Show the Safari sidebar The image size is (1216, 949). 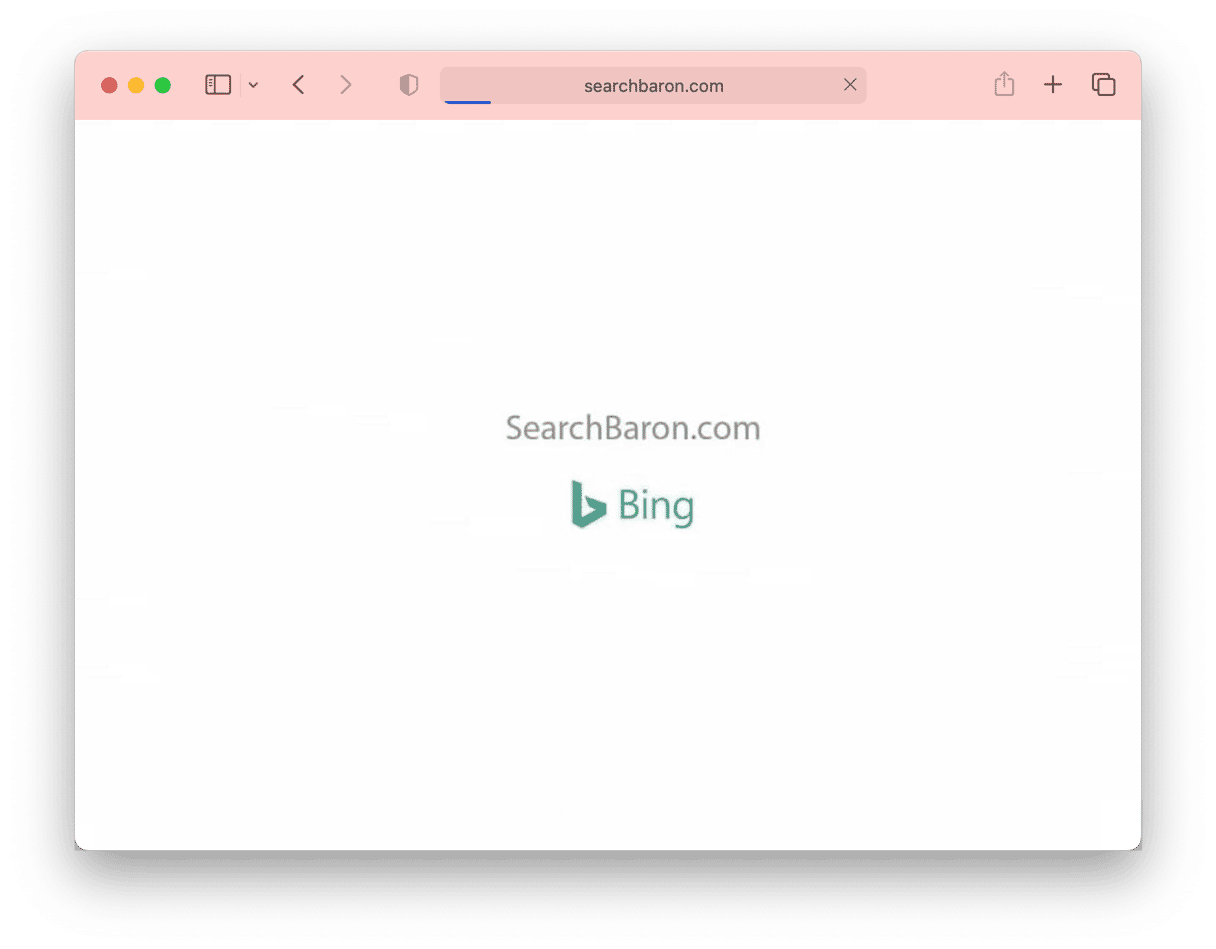pyautogui.click(x=218, y=85)
